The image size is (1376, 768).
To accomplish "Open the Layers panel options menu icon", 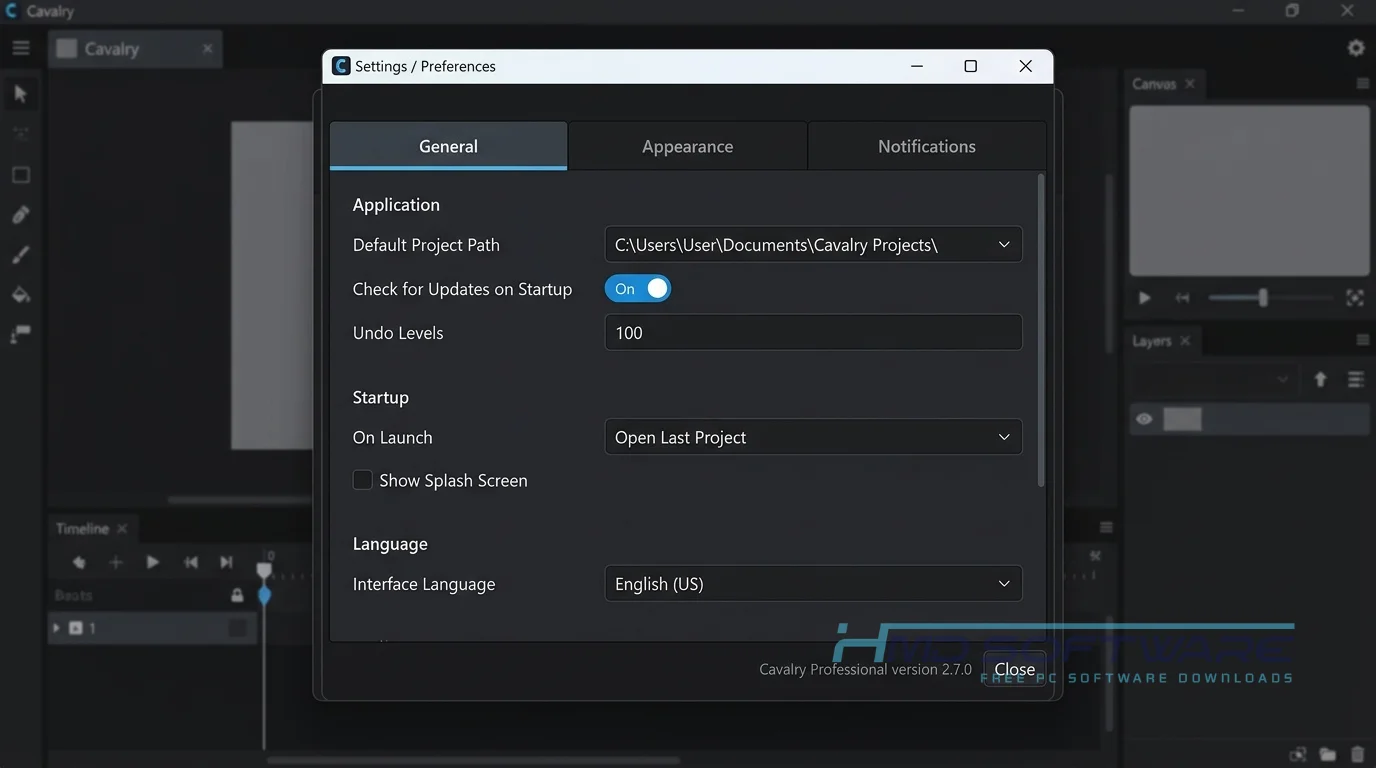I will point(1362,341).
